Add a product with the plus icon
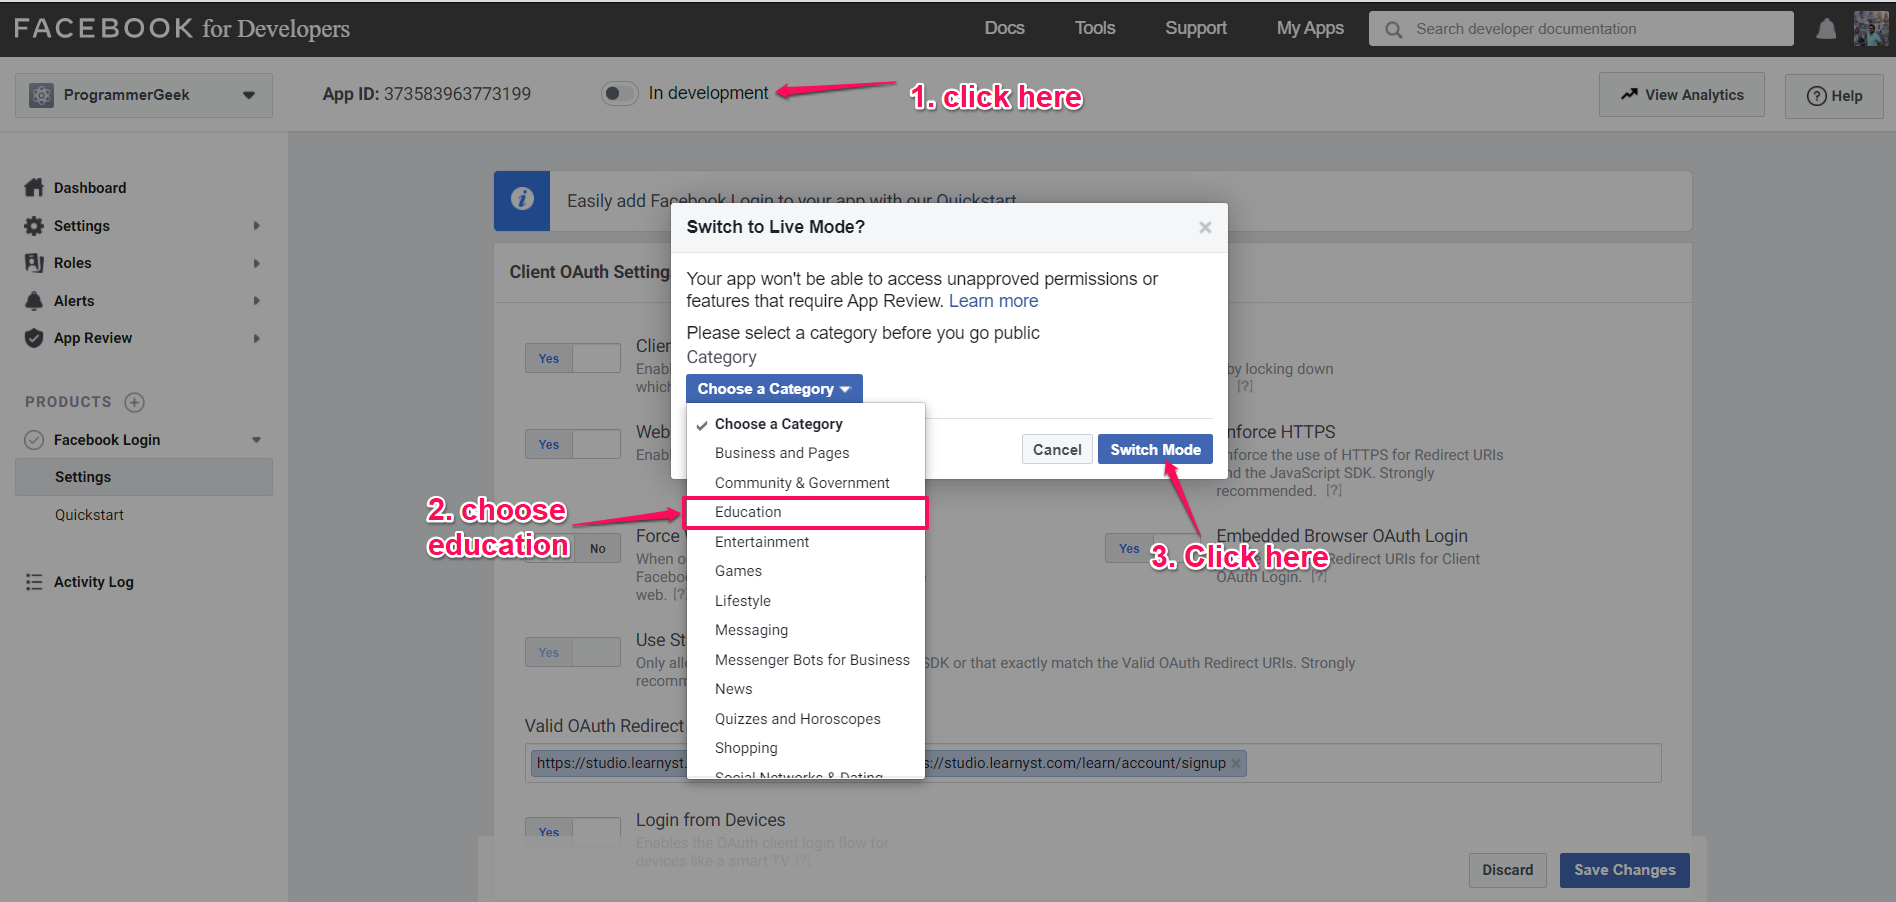 [135, 402]
